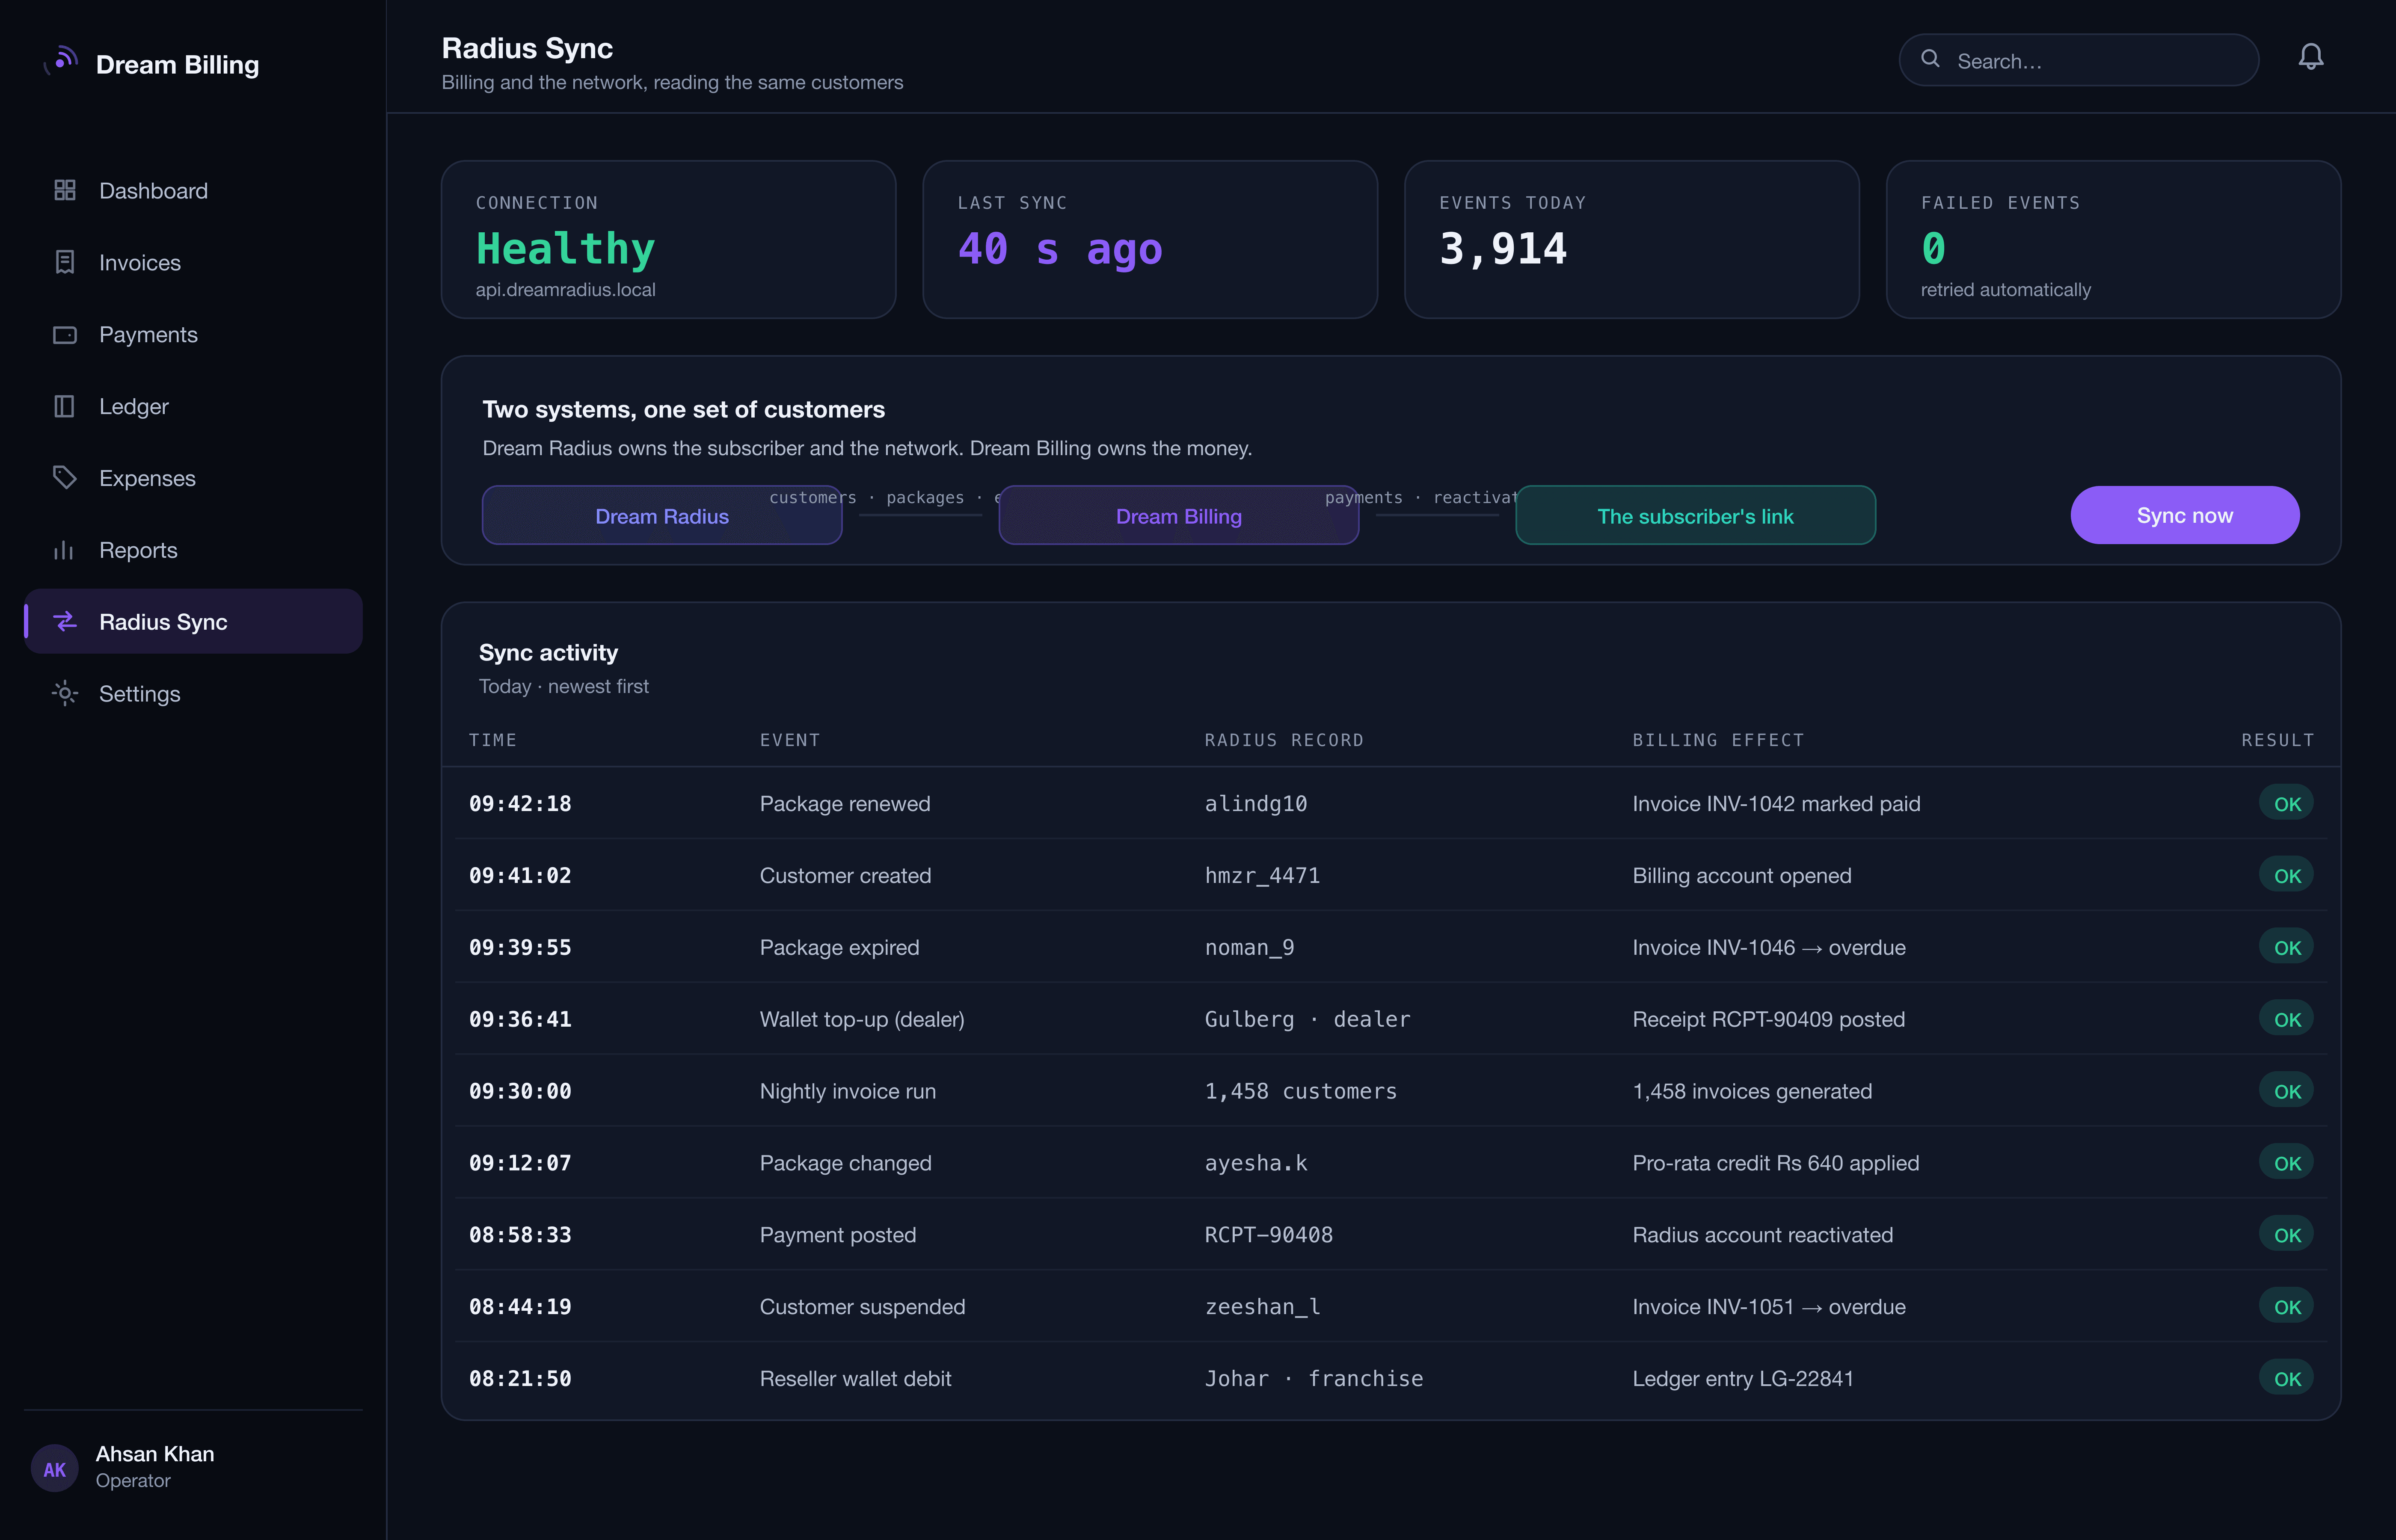Click the OK badge for alindg10 row
Image resolution: width=2396 pixels, height=1540 pixels.
[2287, 804]
